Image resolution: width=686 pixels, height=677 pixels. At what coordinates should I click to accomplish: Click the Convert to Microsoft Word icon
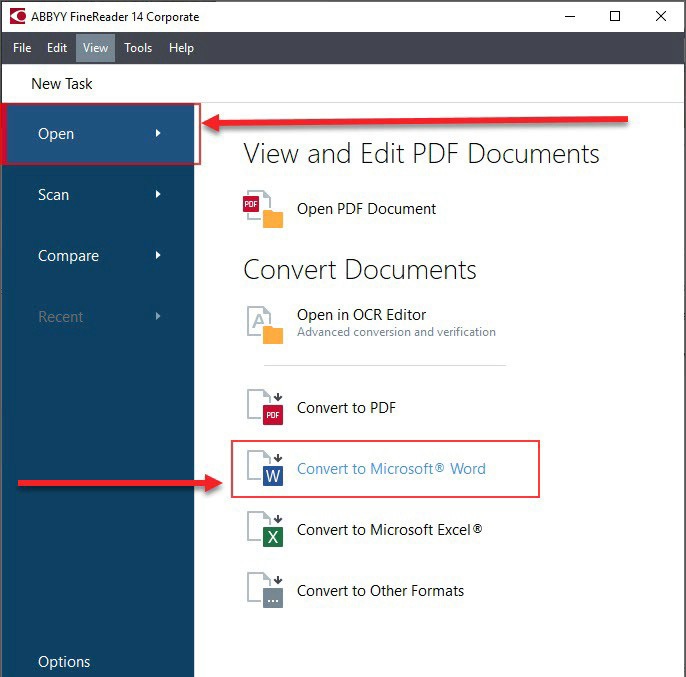(x=265, y=469)
